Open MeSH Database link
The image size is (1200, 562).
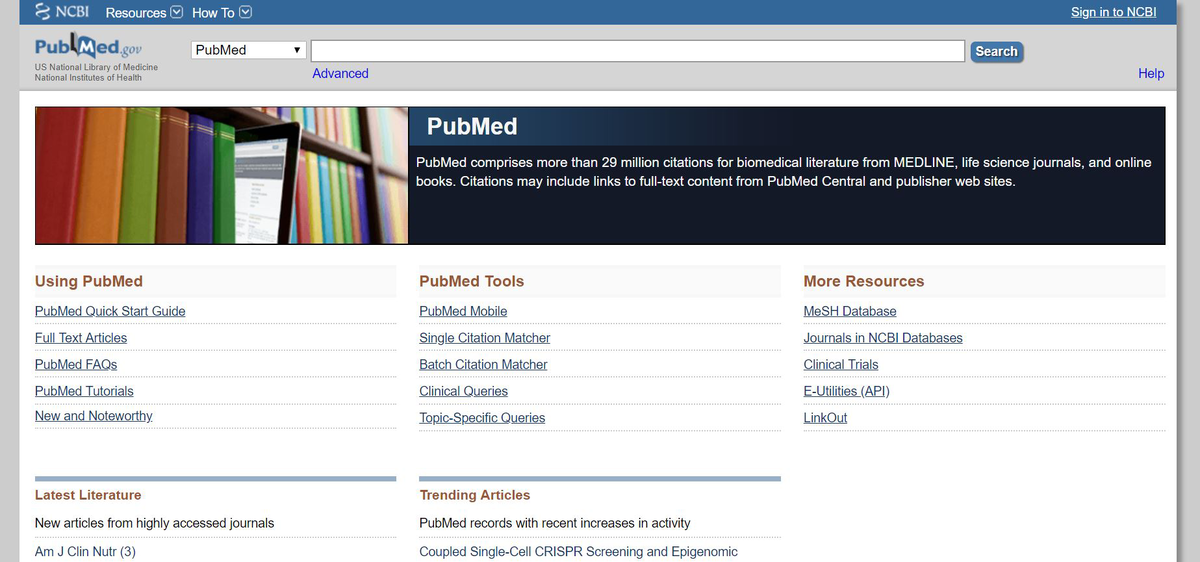[x=850, y=311]
